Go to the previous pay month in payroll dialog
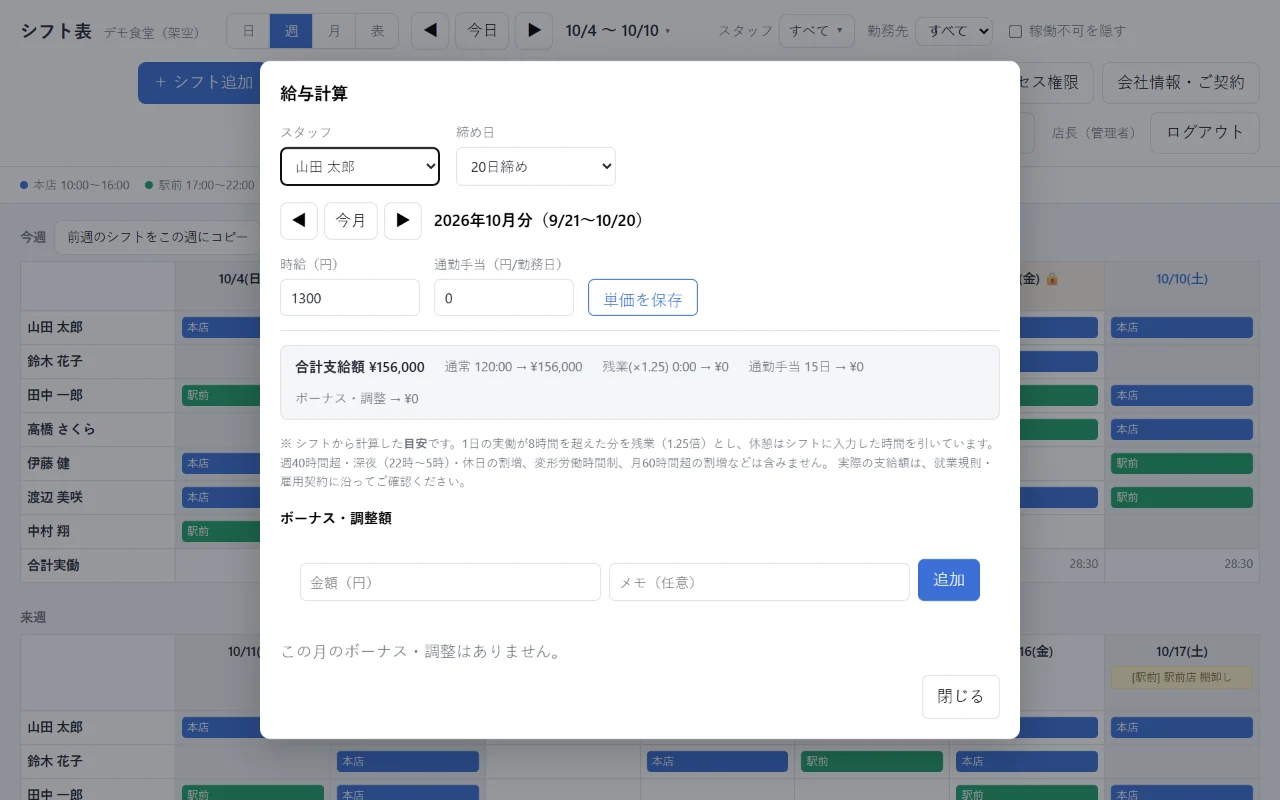Screen dimensions: 1280x800 click(x=299, y=220)
